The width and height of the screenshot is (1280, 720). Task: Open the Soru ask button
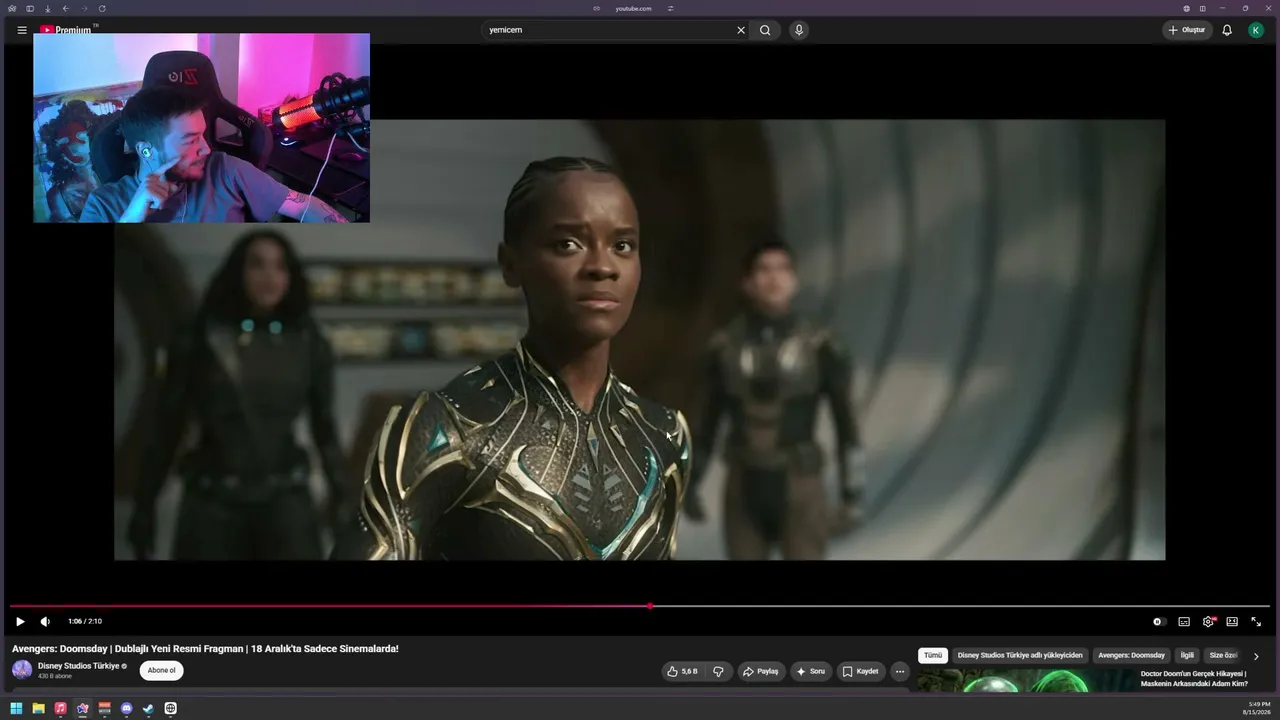(811, 671)
